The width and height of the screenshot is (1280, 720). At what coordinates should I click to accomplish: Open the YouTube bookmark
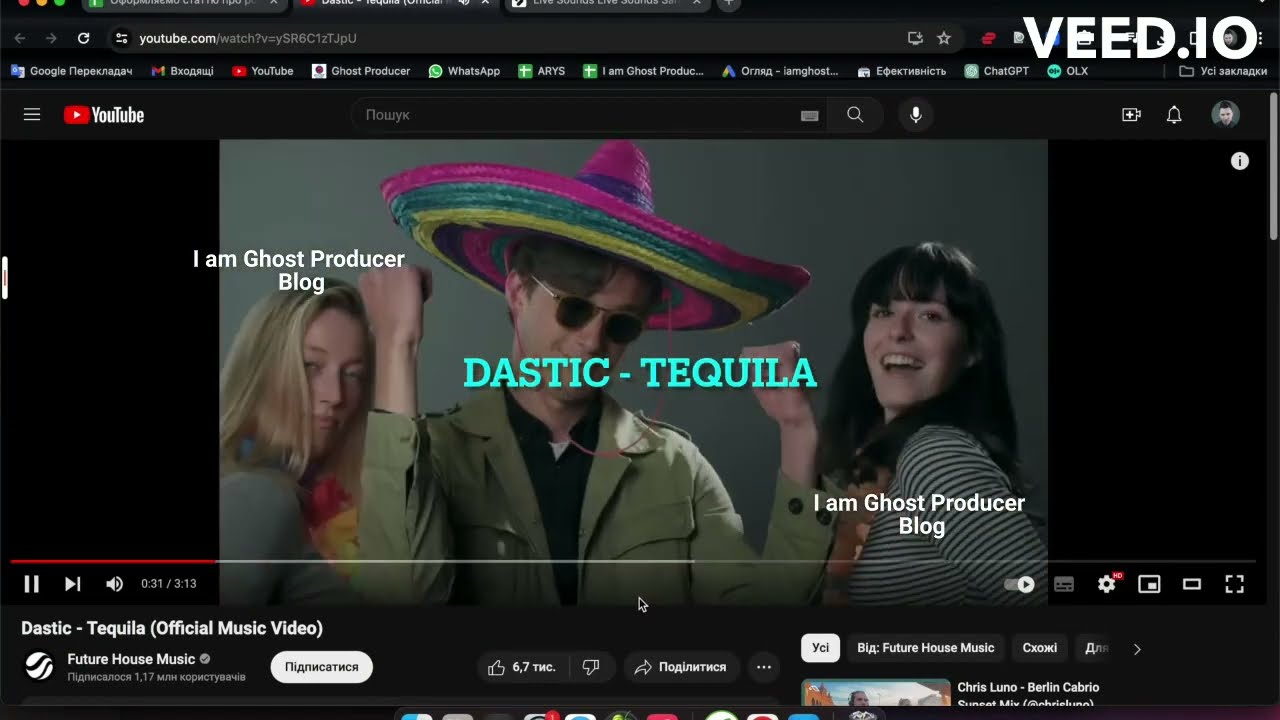[x=263, y=71]
